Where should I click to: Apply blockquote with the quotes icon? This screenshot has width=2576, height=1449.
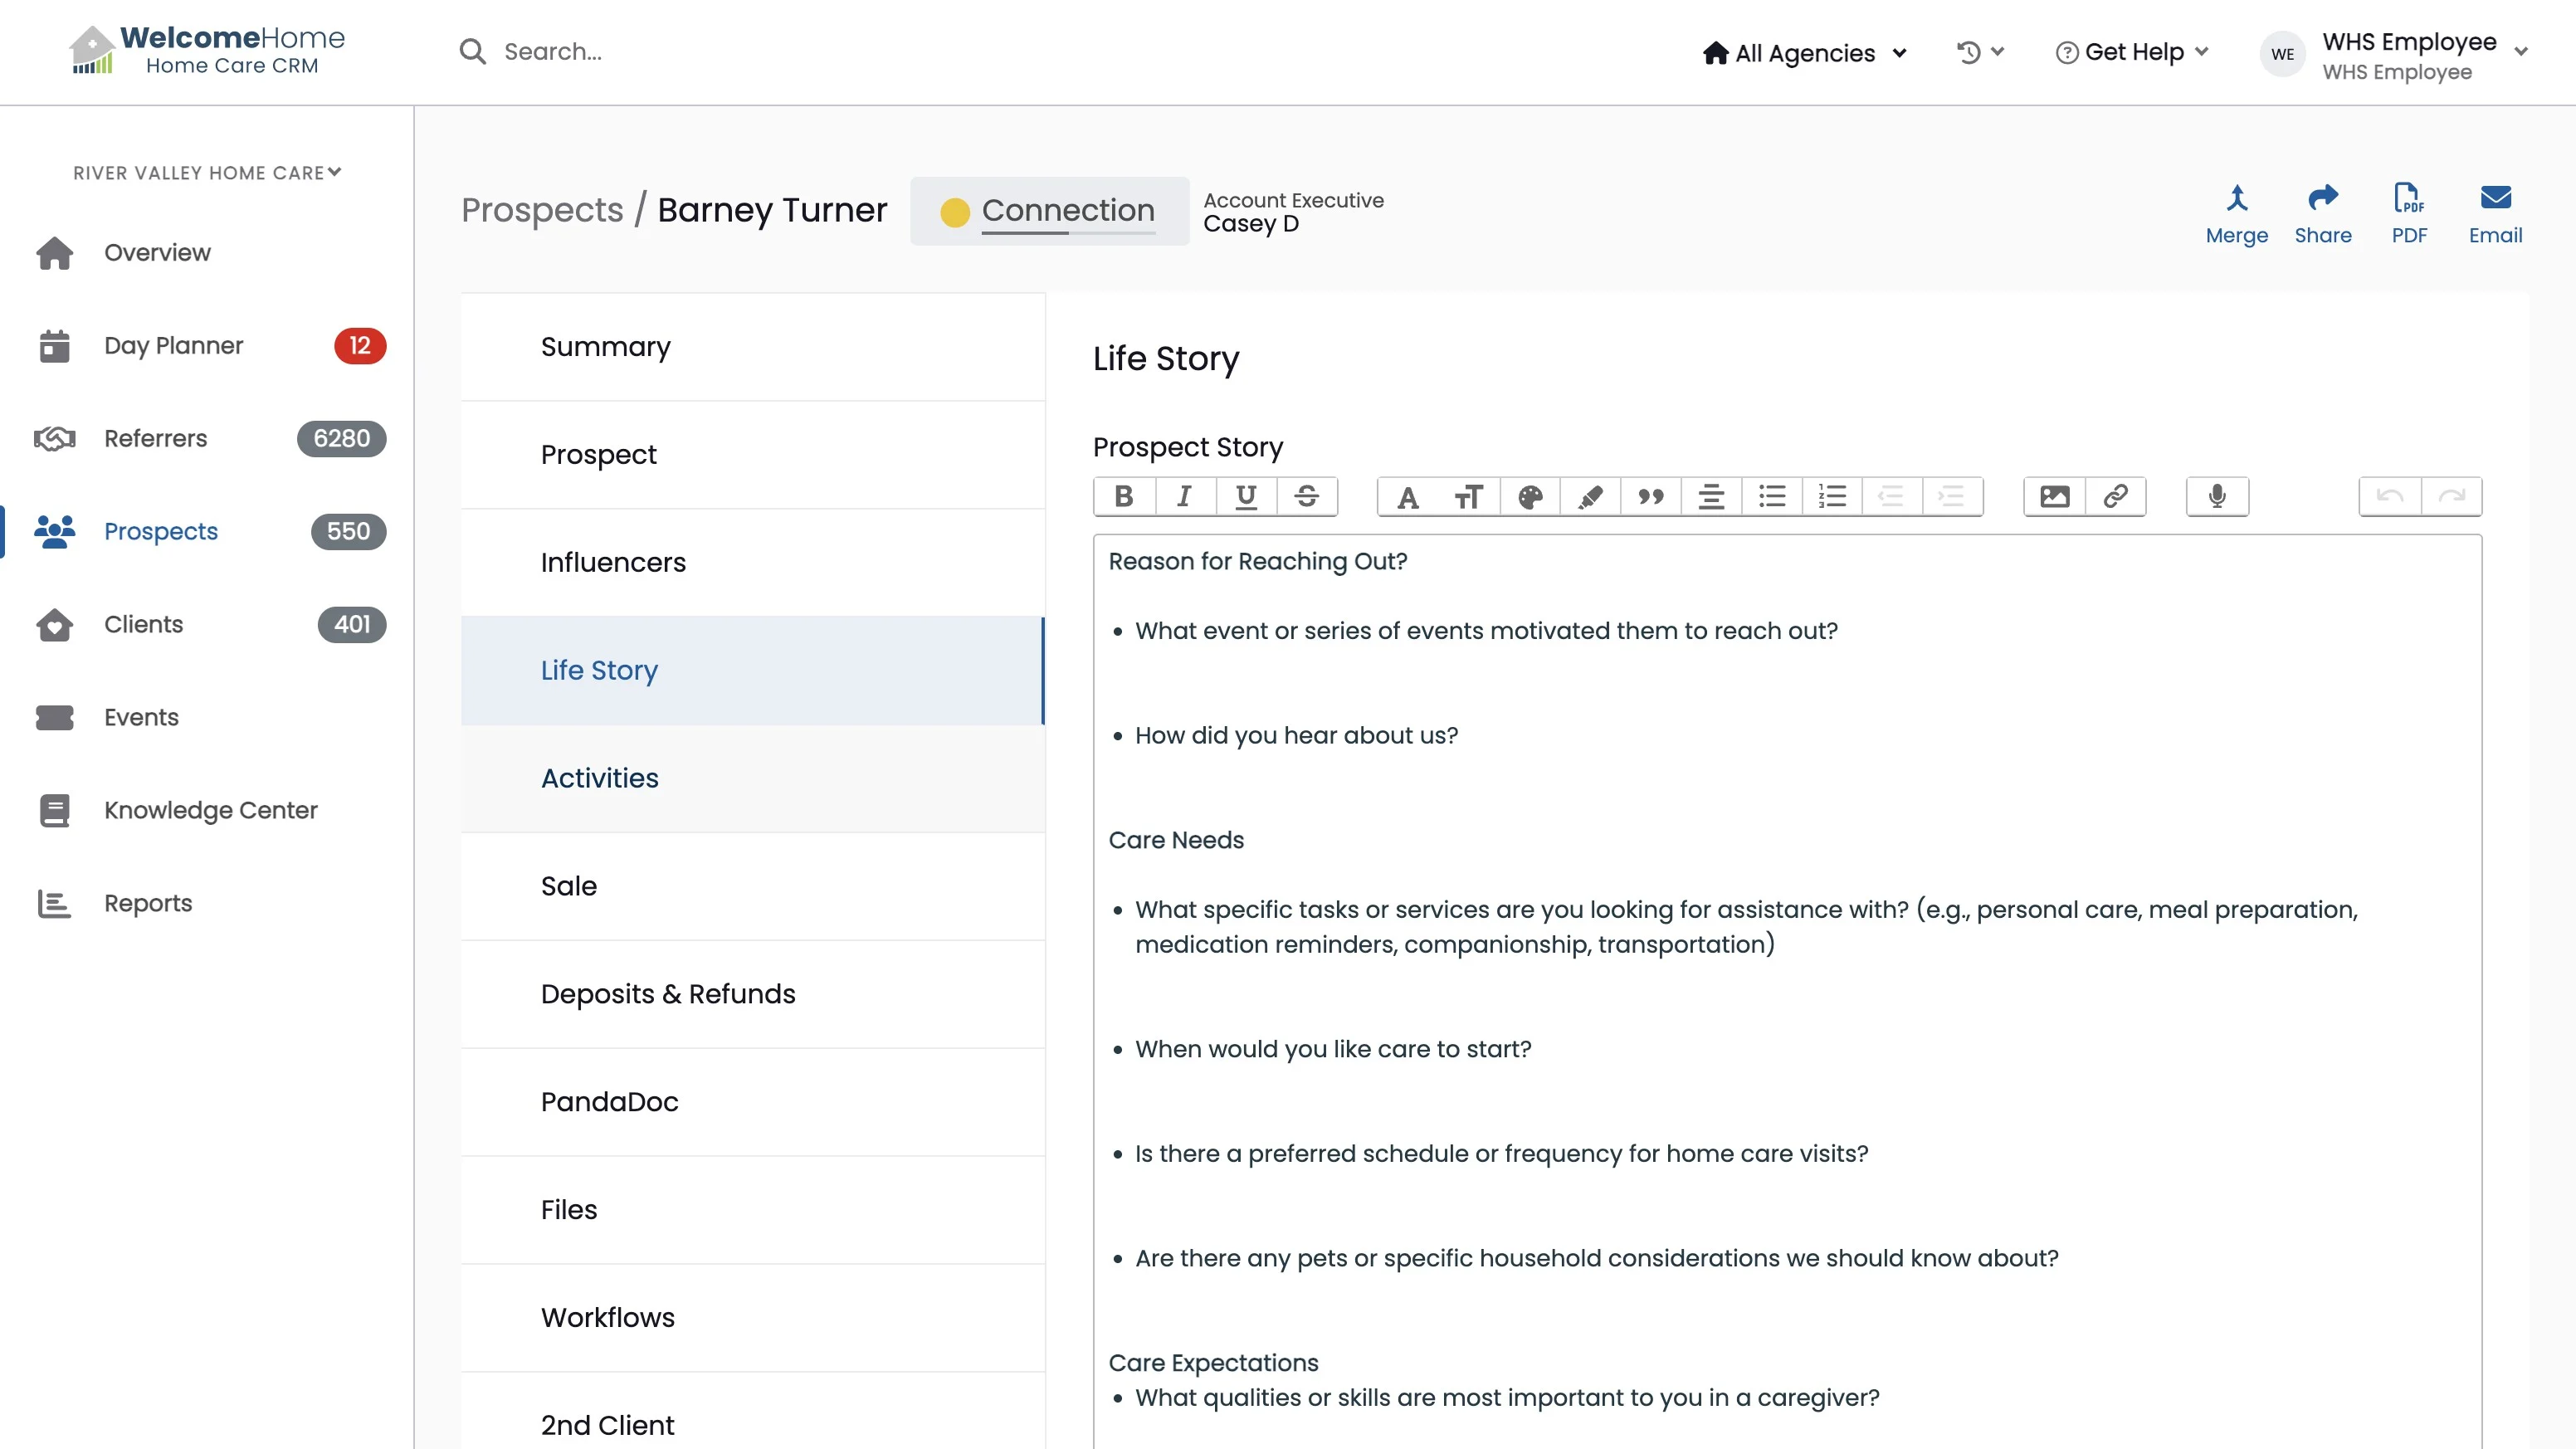1651,496
